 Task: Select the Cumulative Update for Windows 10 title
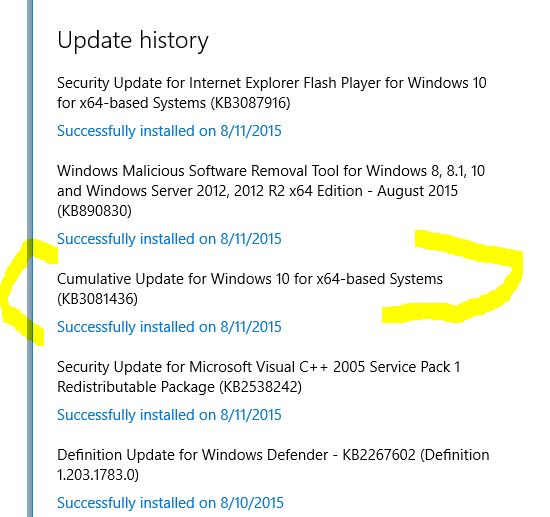tap(250, 289)
